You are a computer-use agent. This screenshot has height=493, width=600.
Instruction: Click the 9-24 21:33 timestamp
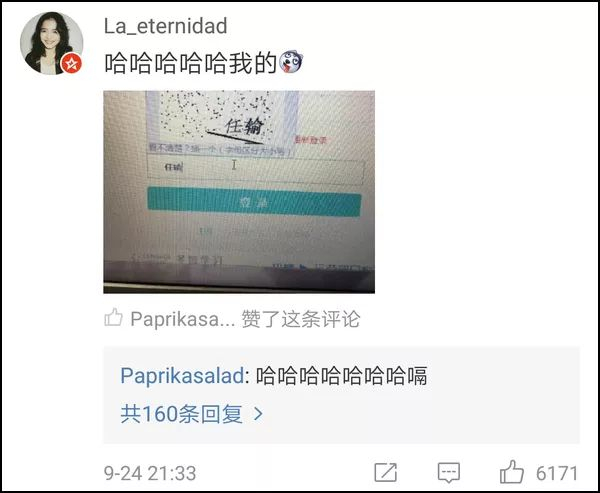150,473
